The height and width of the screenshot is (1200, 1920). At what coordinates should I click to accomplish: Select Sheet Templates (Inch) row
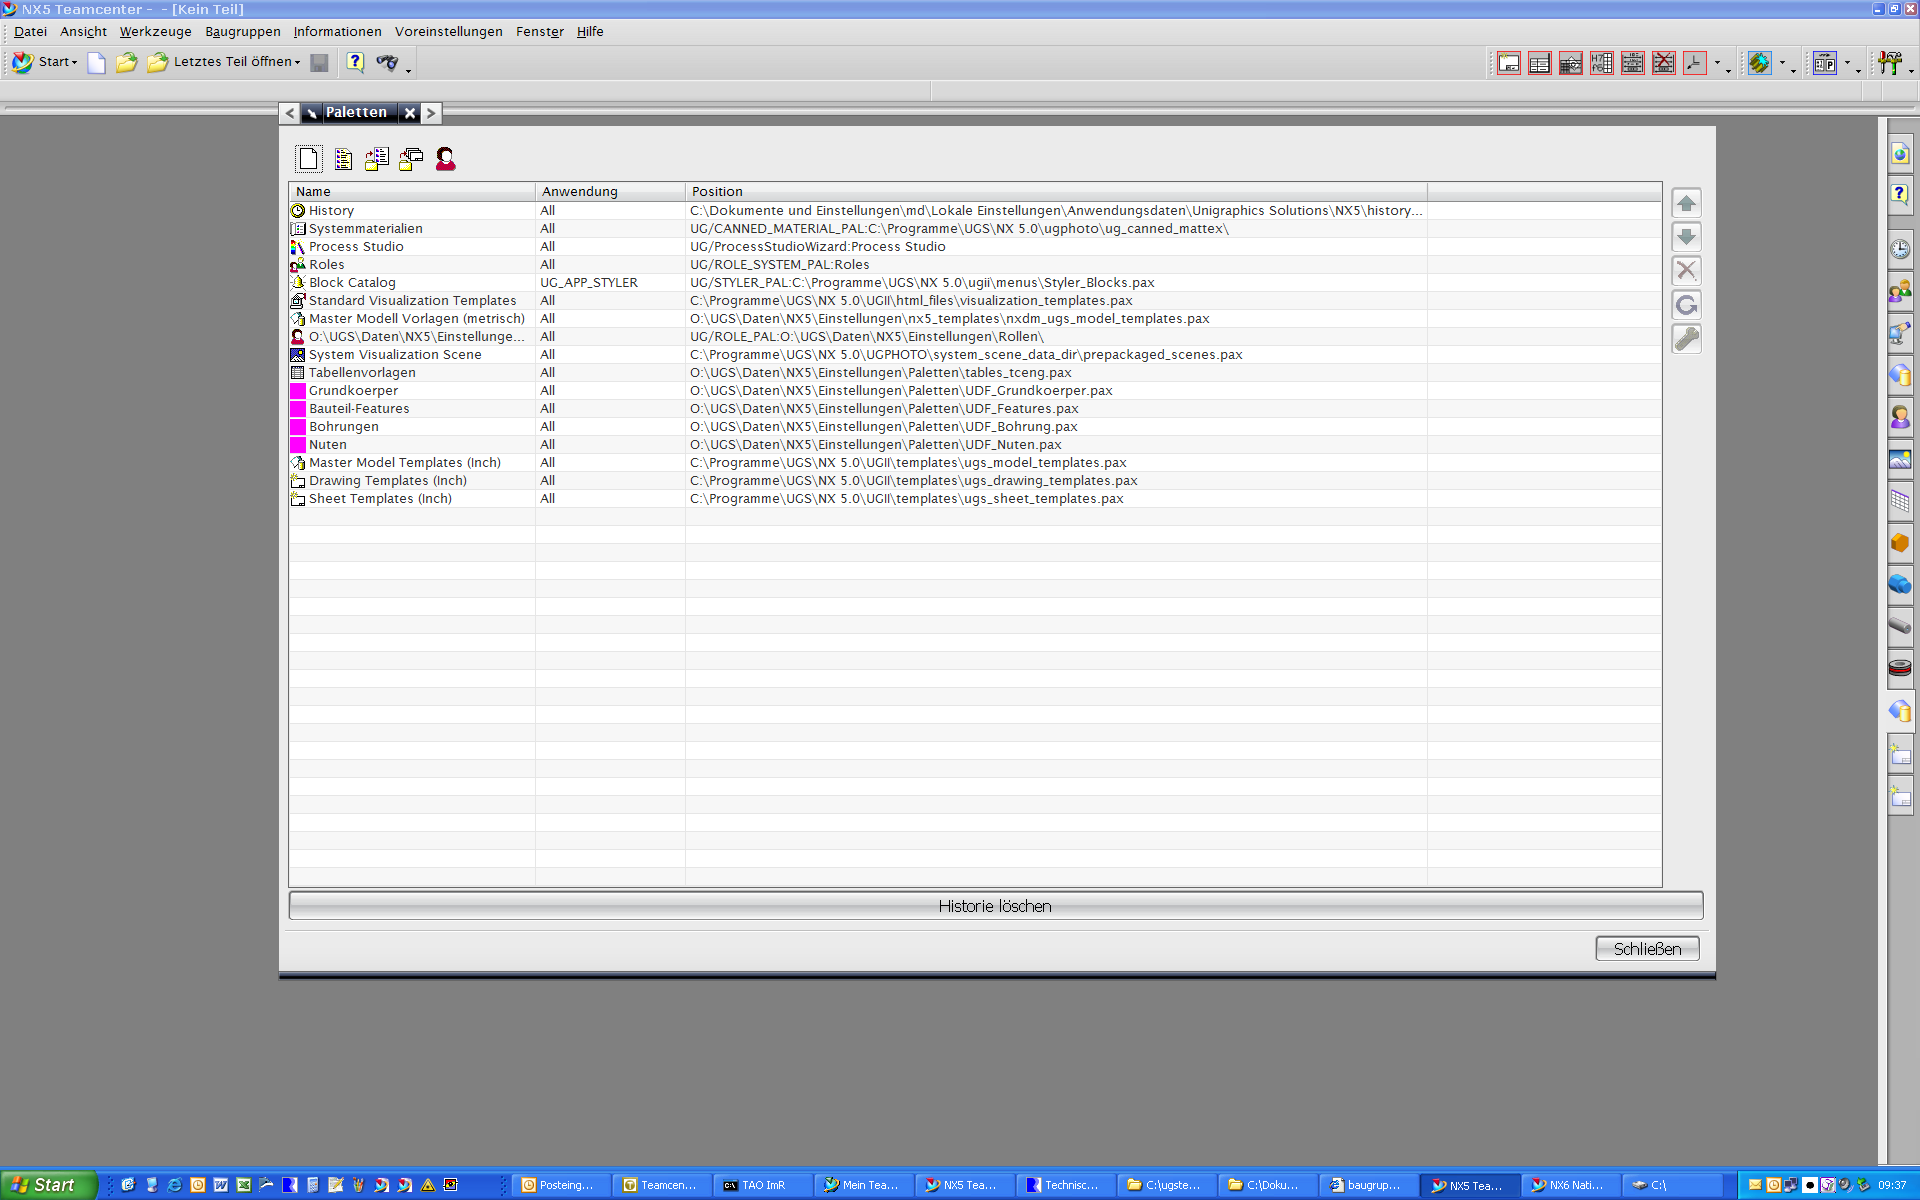coord(975,498)
